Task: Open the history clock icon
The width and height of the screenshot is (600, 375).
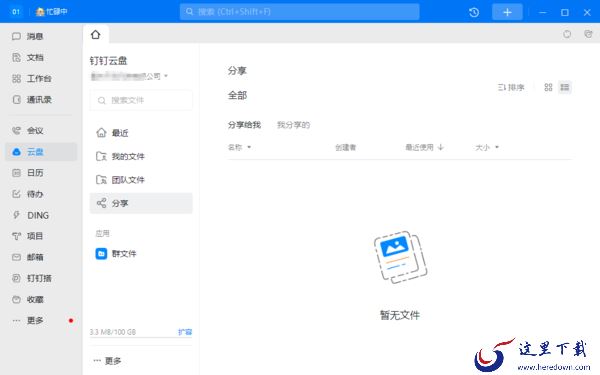Action: pos(474,12)
